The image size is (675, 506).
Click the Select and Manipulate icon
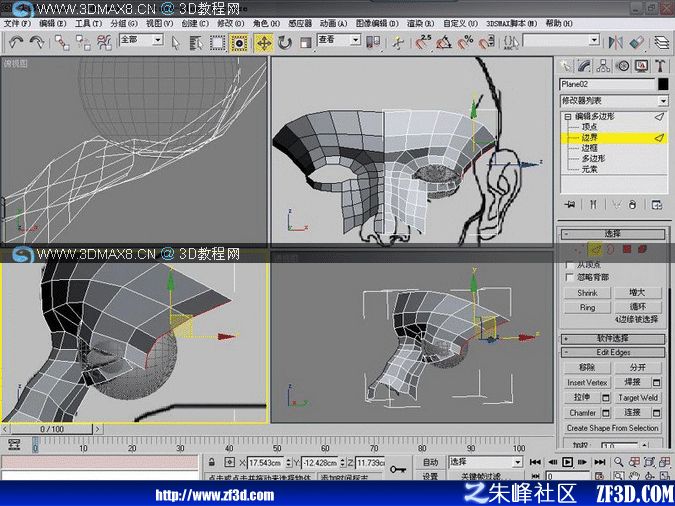pos(399,42)
